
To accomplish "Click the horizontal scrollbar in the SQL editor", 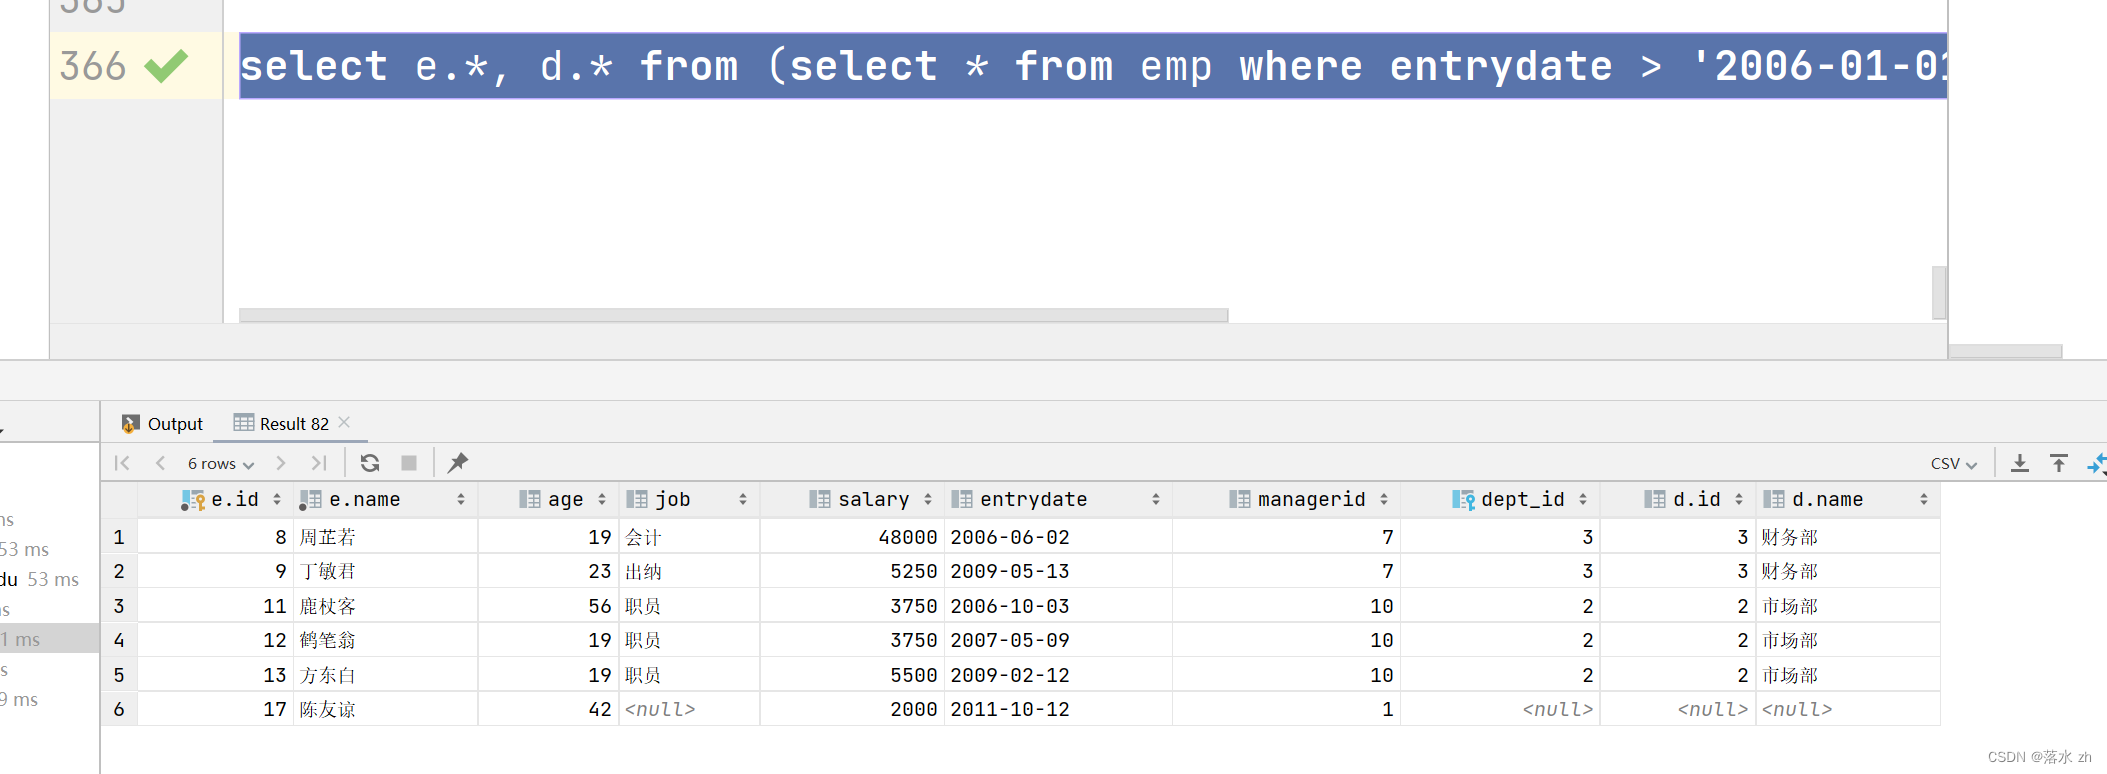I will click(733, 315).
